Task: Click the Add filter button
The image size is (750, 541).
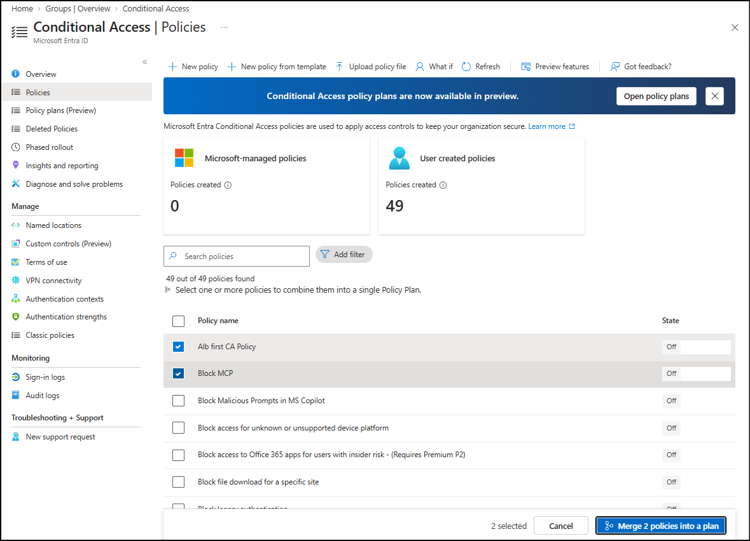Action: pyautogui.click(x=344, y=254)
